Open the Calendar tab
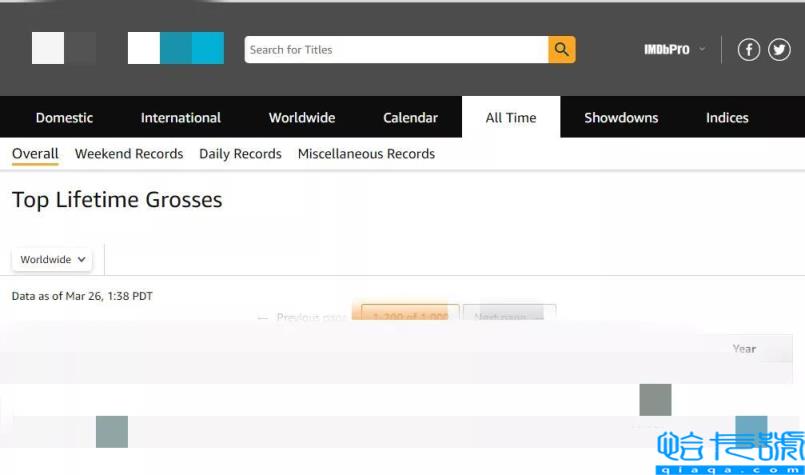Image resolution: width=805 pixels, height=475 pixels. click(x=410, y=118)
